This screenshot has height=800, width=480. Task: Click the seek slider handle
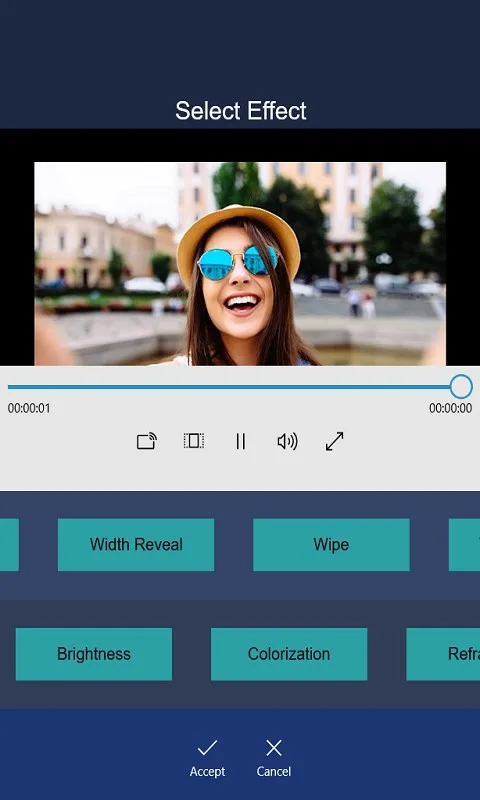[x=461, y=387]
